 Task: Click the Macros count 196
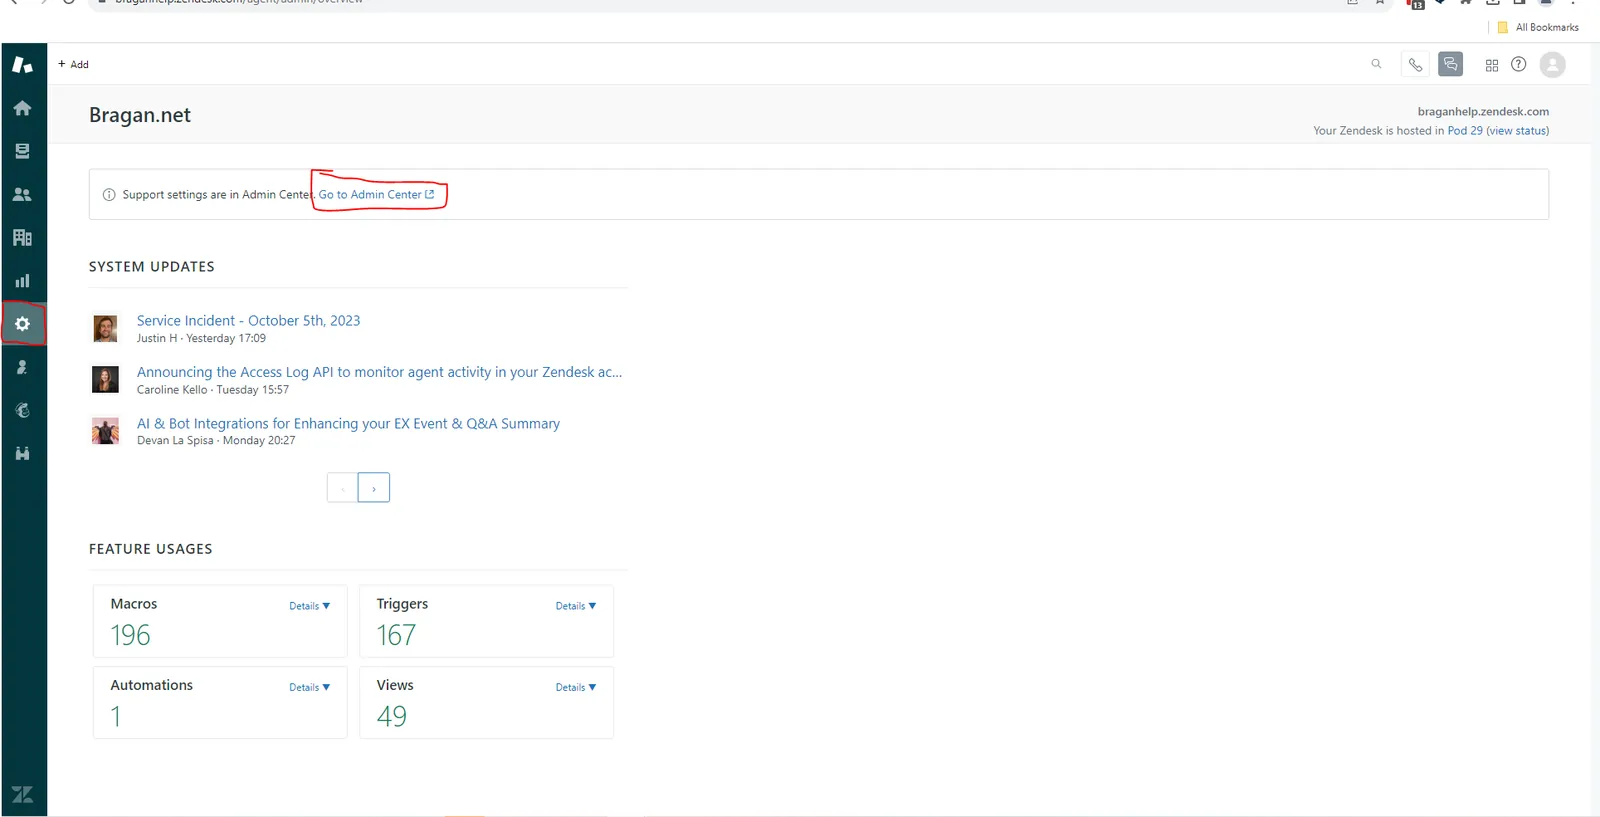tap(130, 636)
